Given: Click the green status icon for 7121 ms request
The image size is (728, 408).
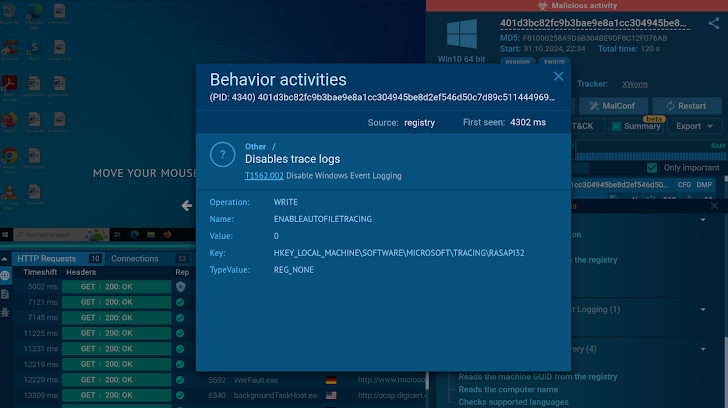Looking at the screenshot, I should pyautogui.click(x=180, y=302).
